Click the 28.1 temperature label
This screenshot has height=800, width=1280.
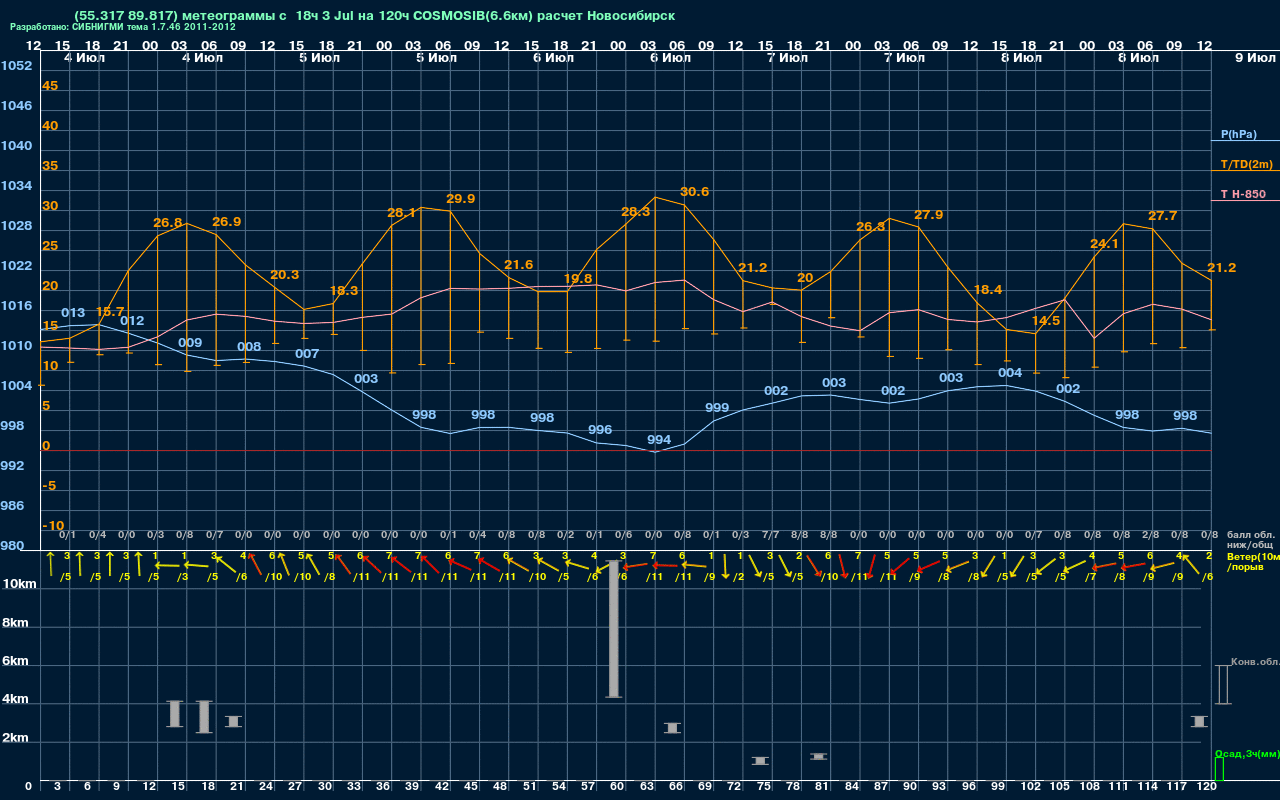[401, 212]
